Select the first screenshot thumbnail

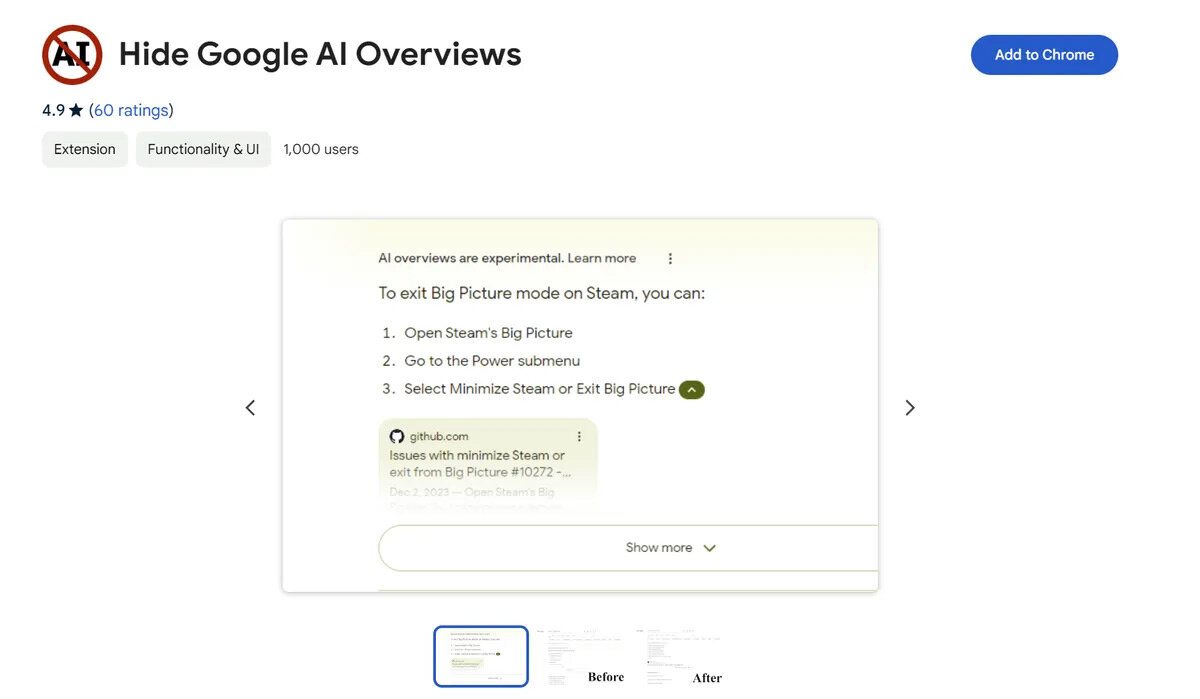[x=481, y=656]
